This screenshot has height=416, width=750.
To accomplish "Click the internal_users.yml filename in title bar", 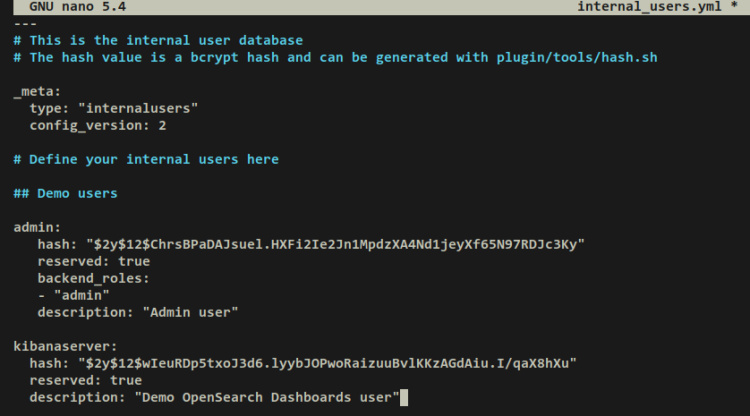I will [651, 7].
